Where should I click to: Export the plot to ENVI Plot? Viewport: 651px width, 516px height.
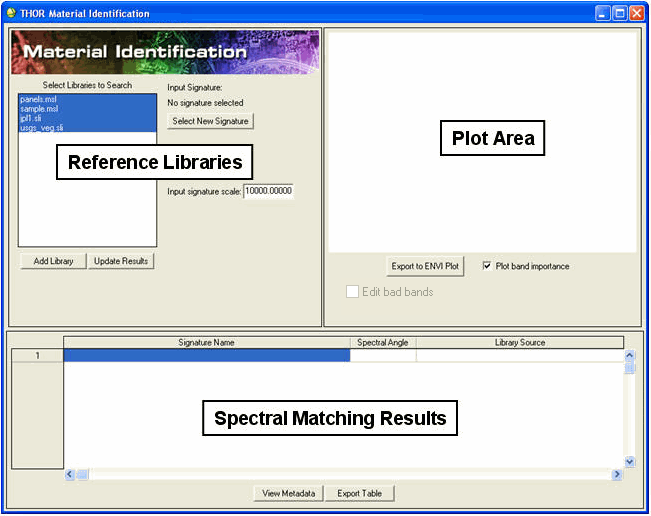point(425,266)
